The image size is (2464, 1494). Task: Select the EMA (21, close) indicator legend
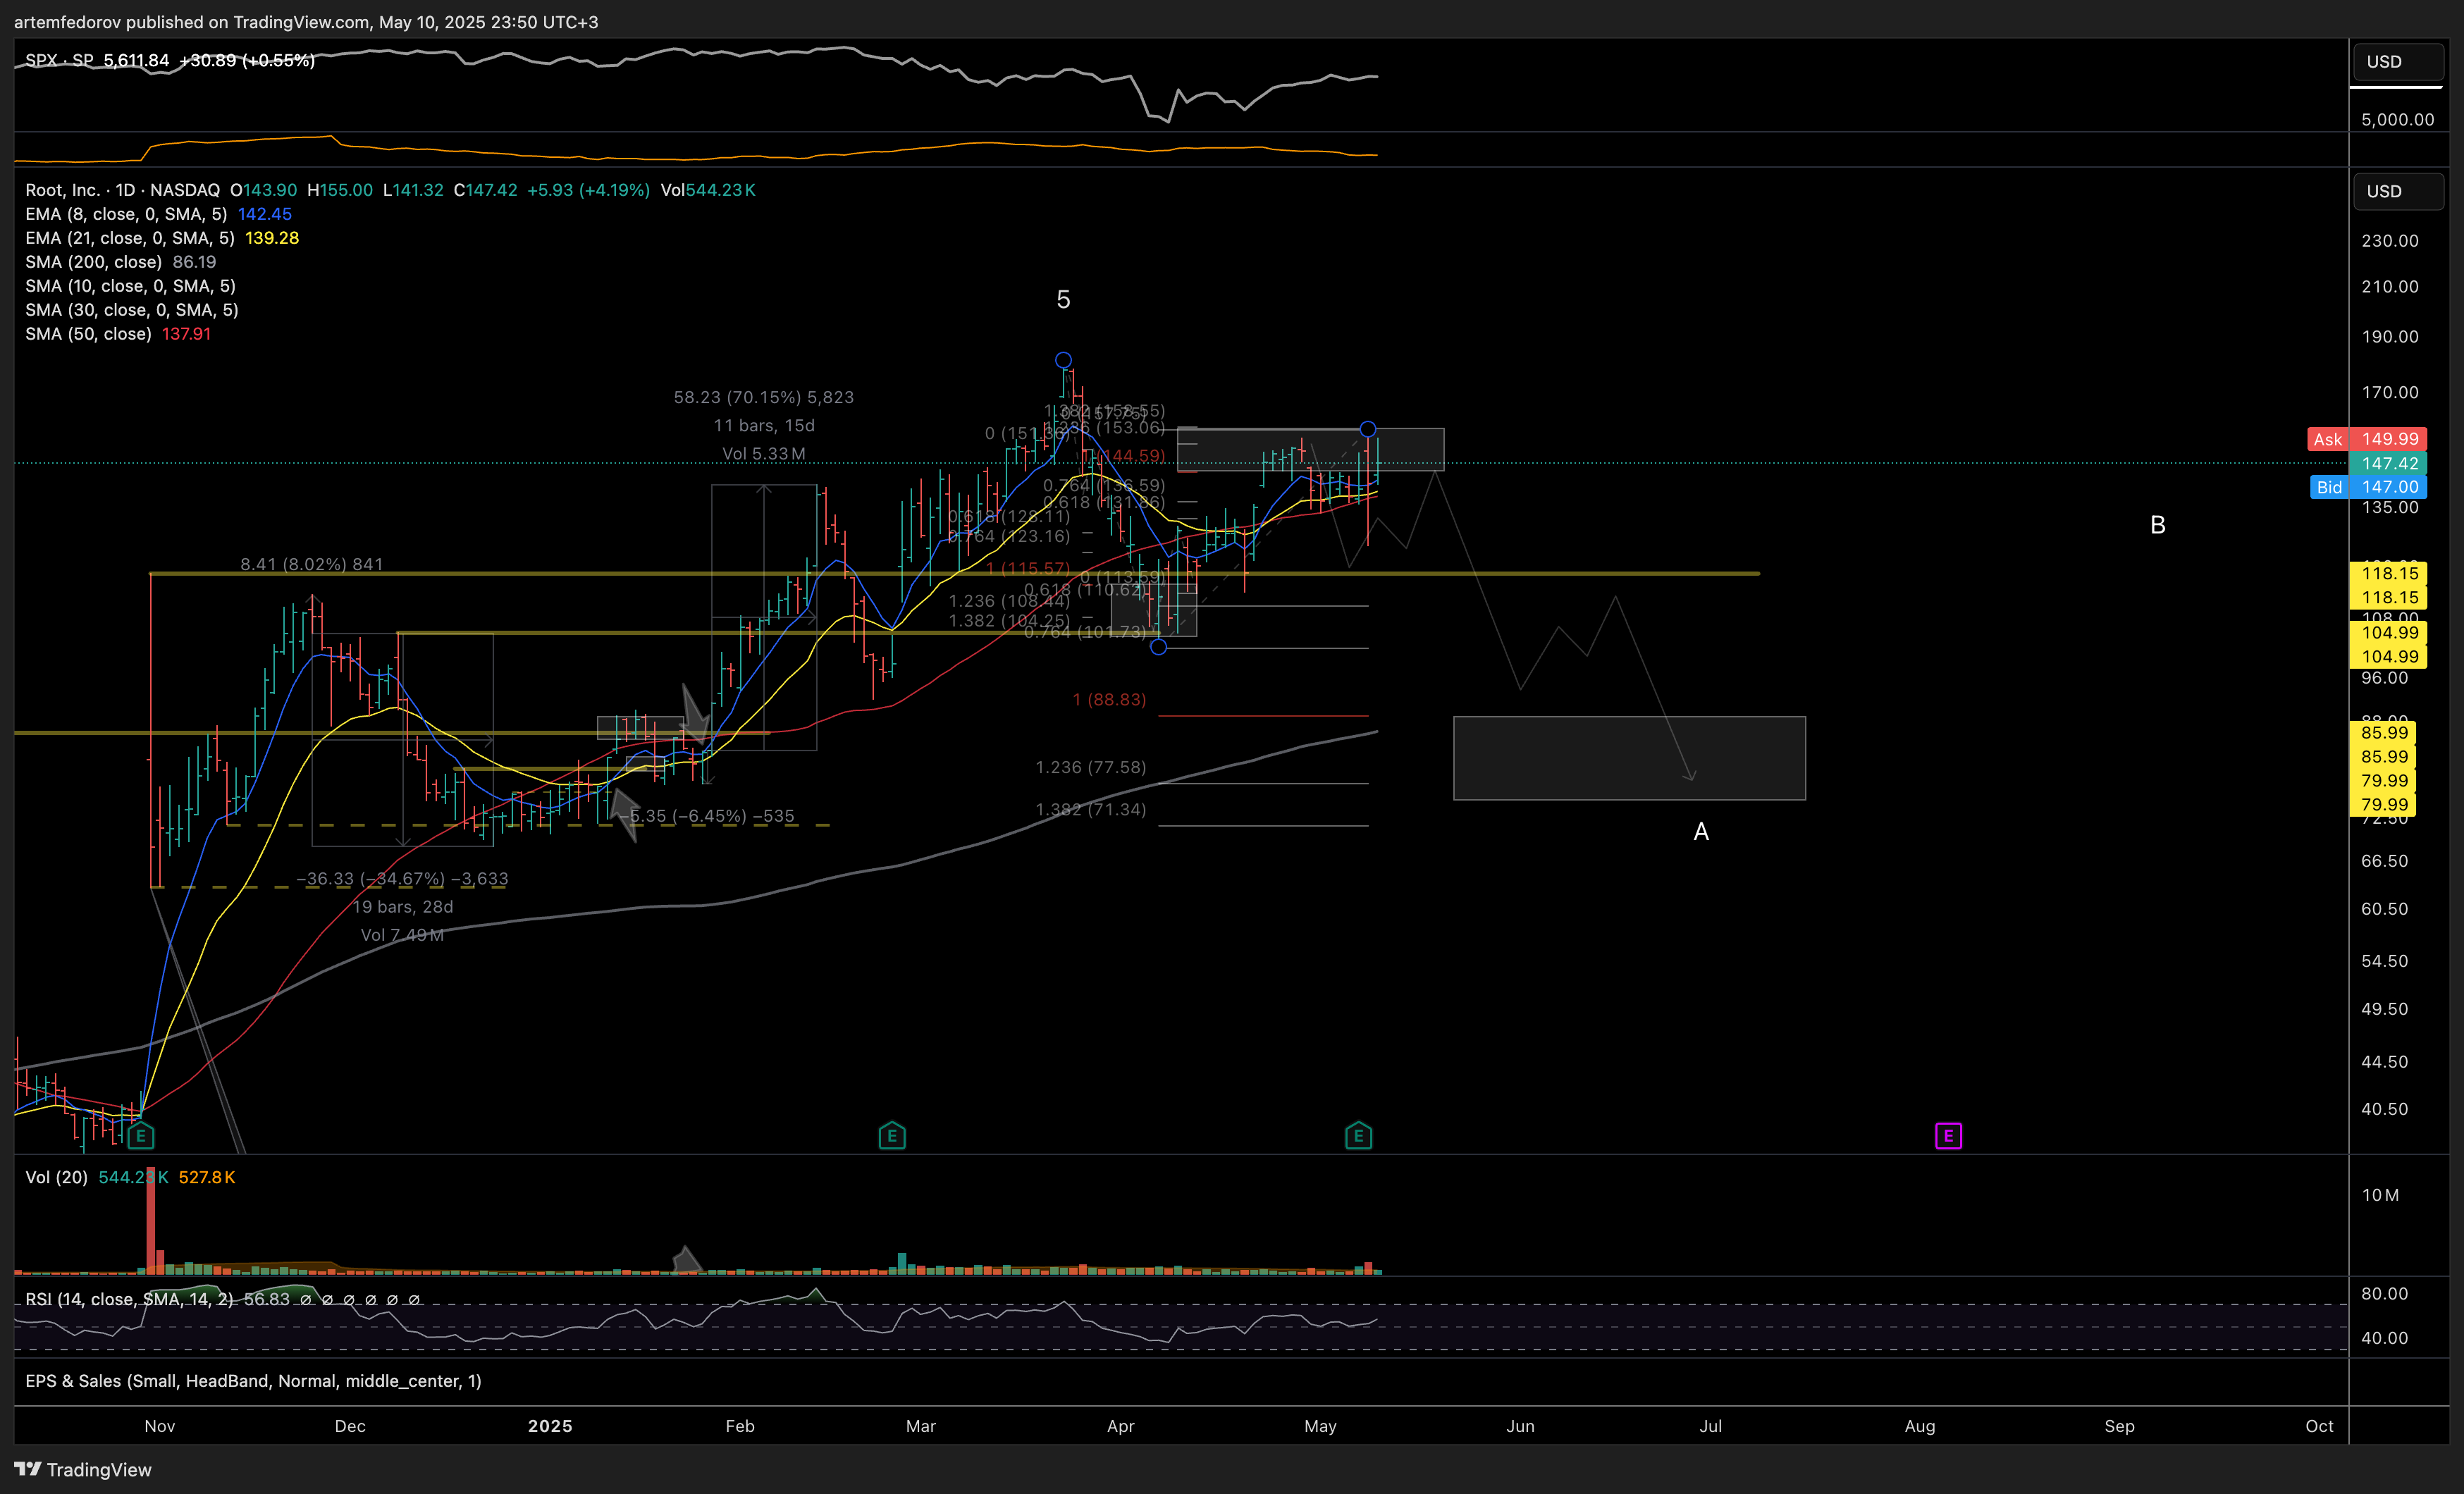pyautogui.click(x=130, y=238)
